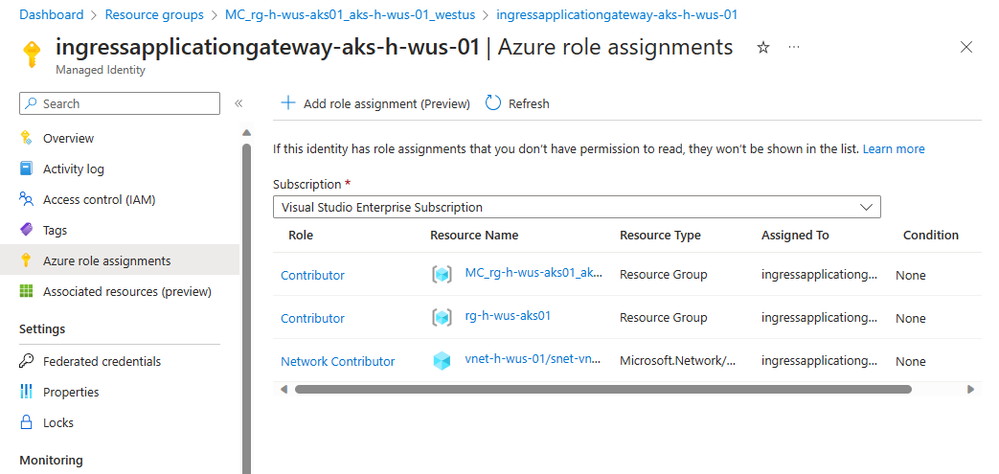This screenshot has height=474, width=999.
Task: Click Microsoft.Network/... resource type cell
Action: click(678, 361)
